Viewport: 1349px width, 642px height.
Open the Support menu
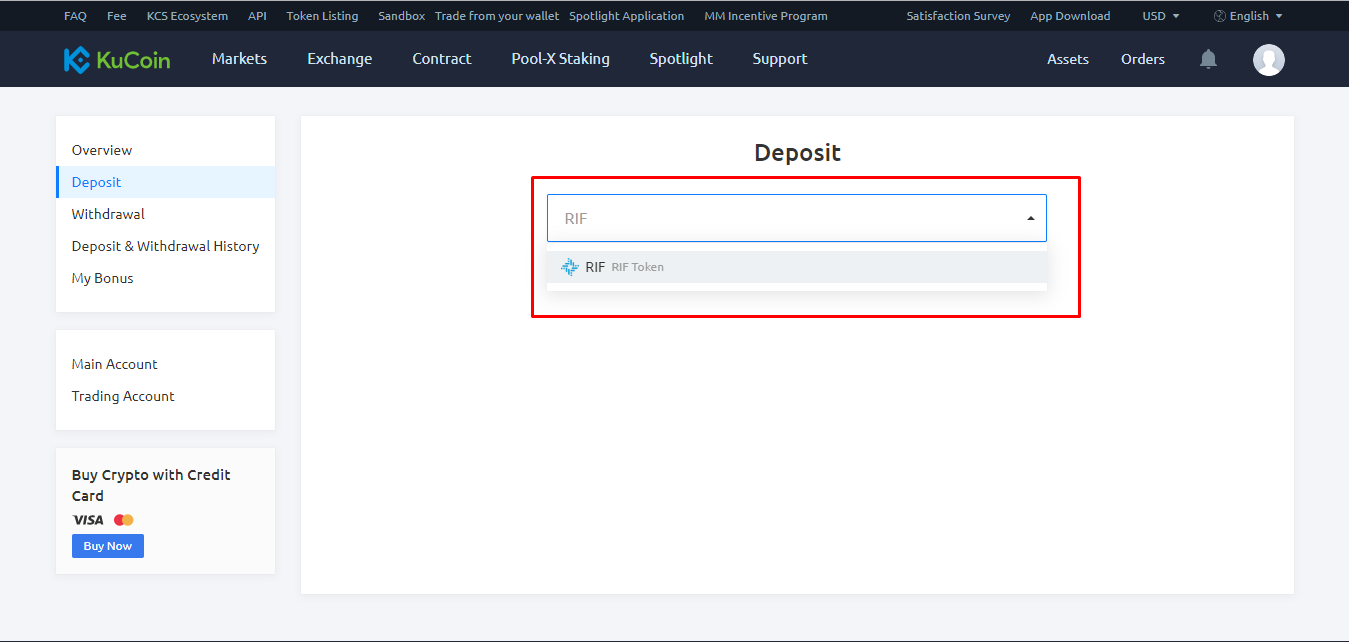tap(779, 59)
